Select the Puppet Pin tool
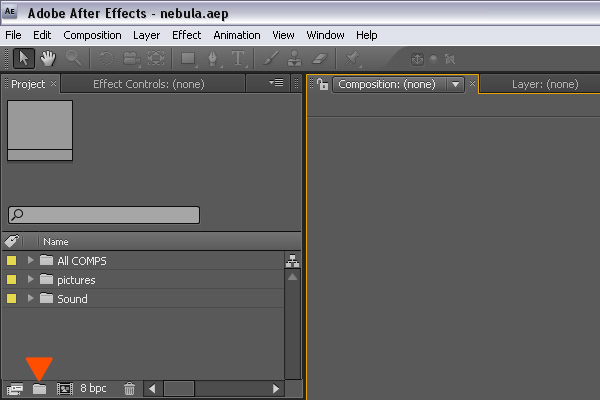 coord(352,59)
